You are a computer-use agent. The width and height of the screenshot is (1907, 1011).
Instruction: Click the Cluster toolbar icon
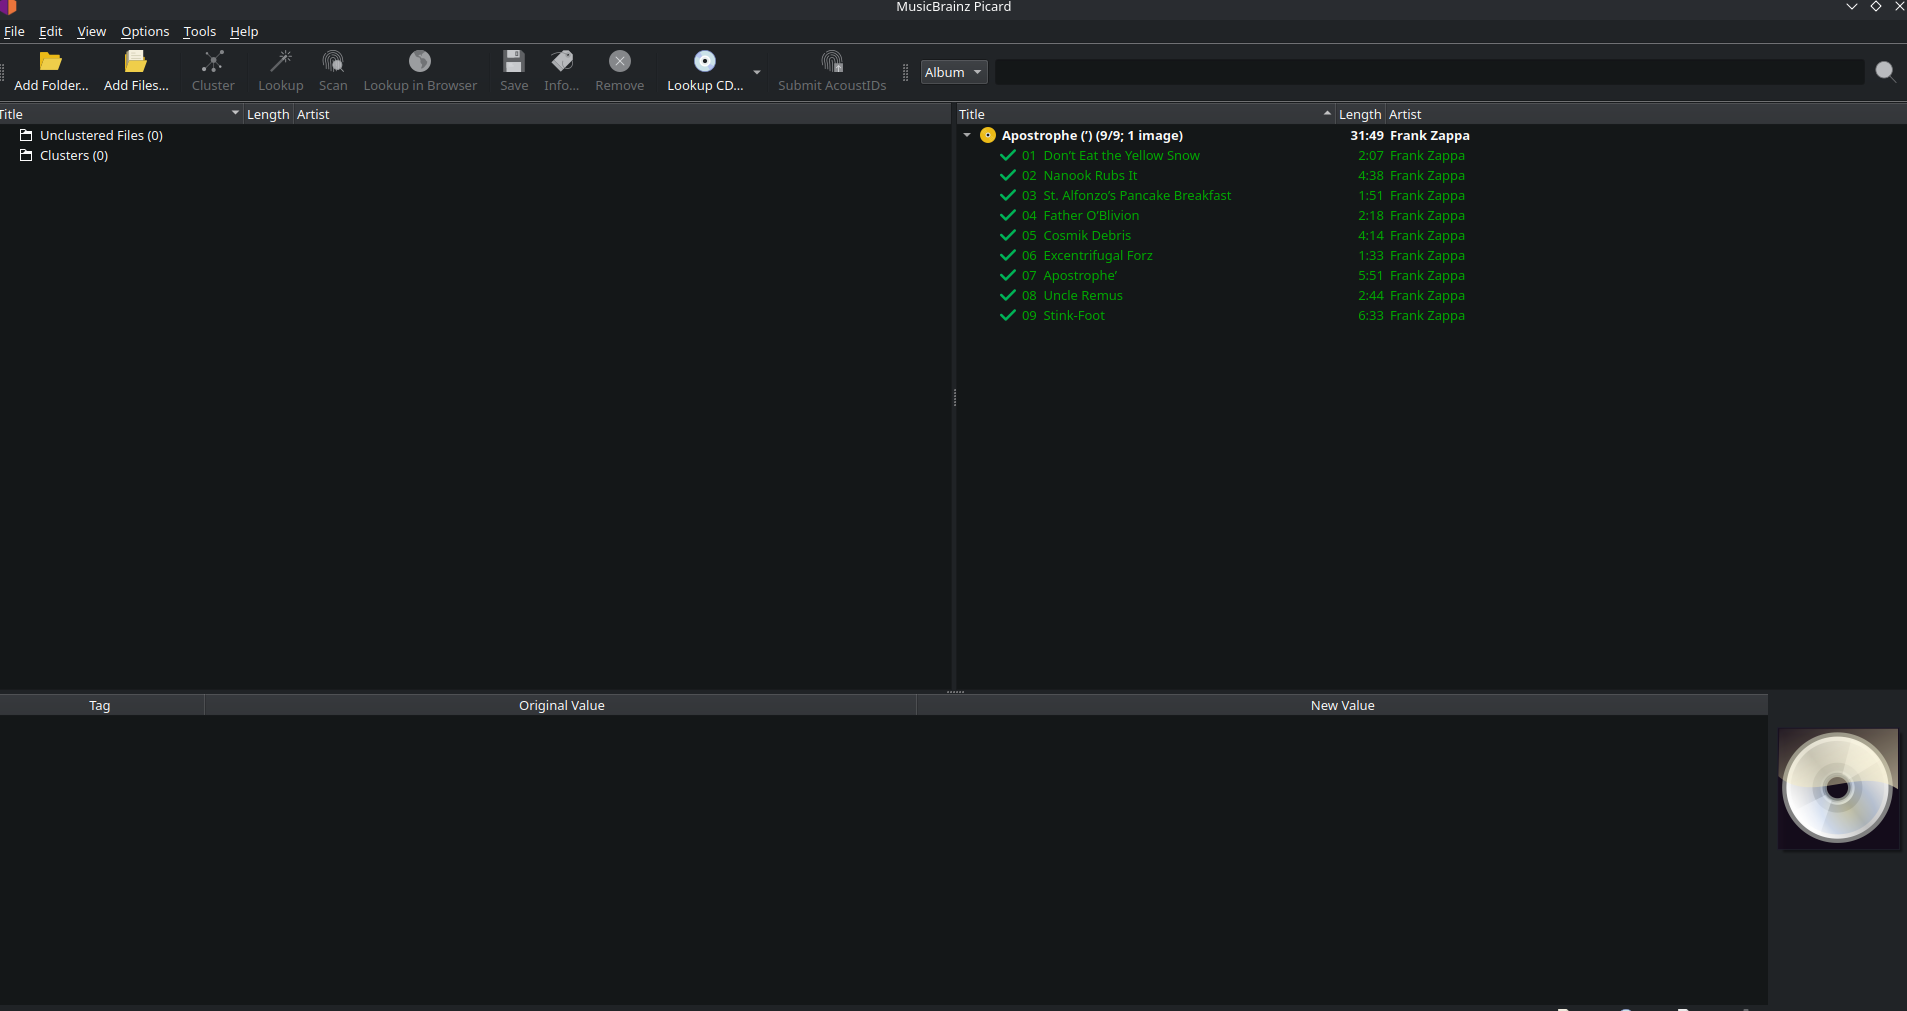pos(213,62)
